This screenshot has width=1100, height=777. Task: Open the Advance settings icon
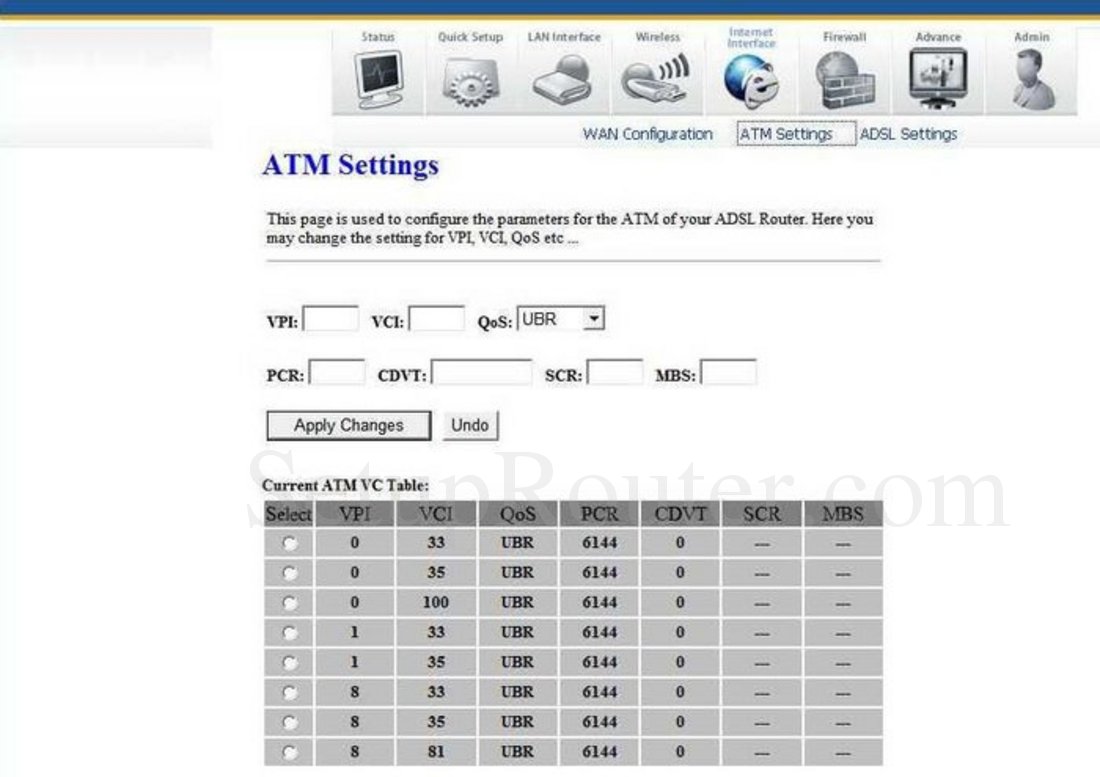[x=937, y=78]
